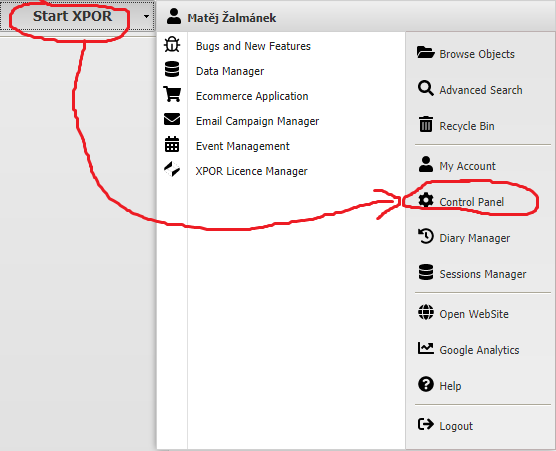Click the Start XPOR button
Viewport: 556px width, 451px height.
coord(72,16)
